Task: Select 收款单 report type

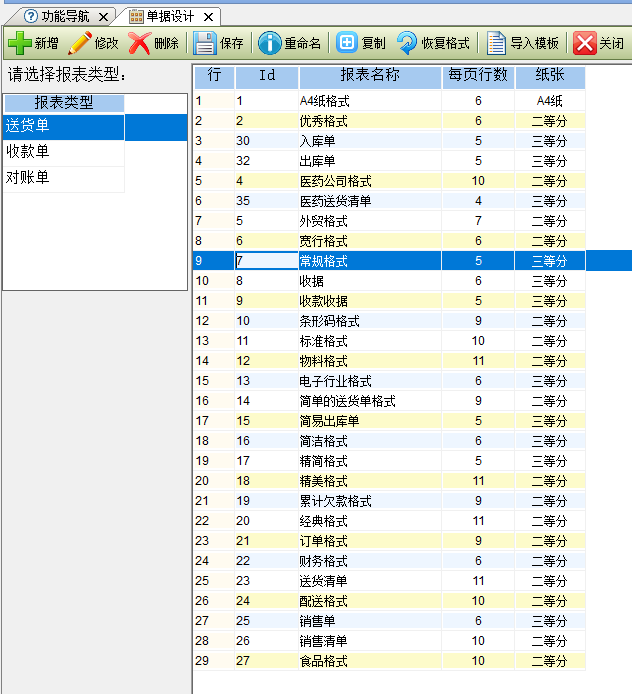Action: 64,153
